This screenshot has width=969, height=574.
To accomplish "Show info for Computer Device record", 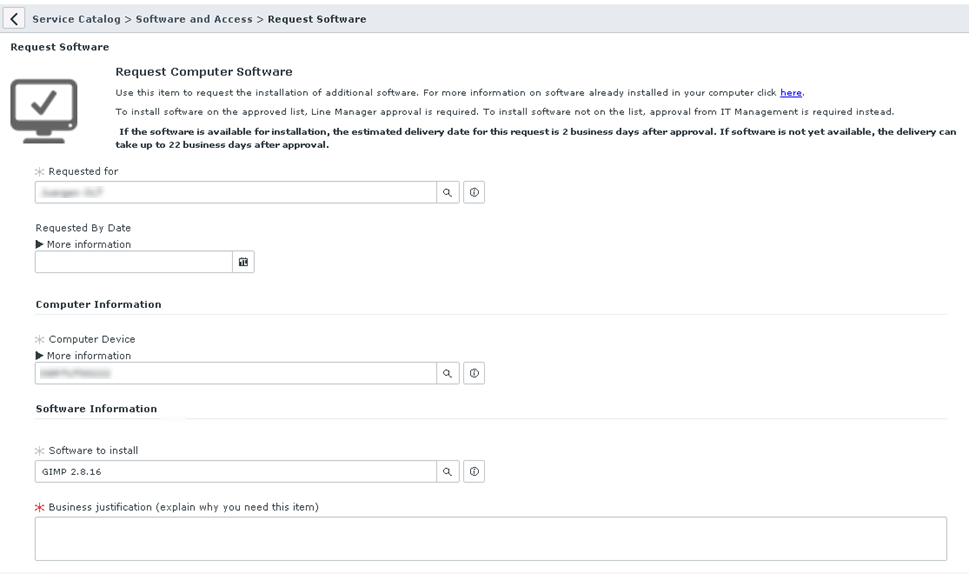I will 474,373.
